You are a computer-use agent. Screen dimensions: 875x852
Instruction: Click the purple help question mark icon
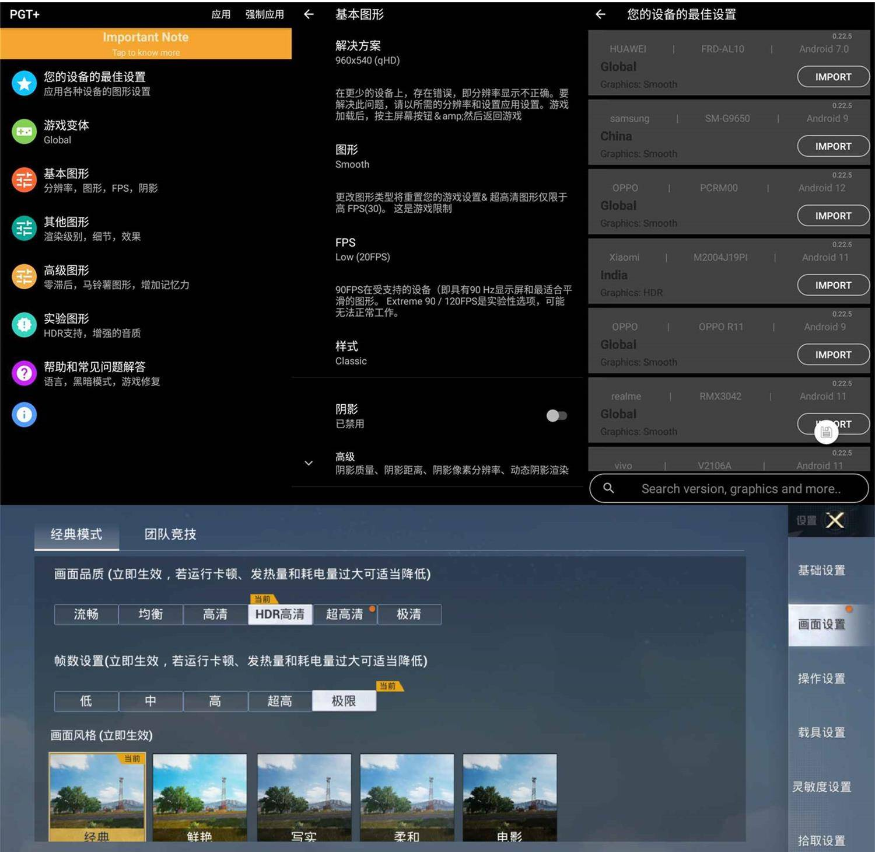click(x=24, y=373)
